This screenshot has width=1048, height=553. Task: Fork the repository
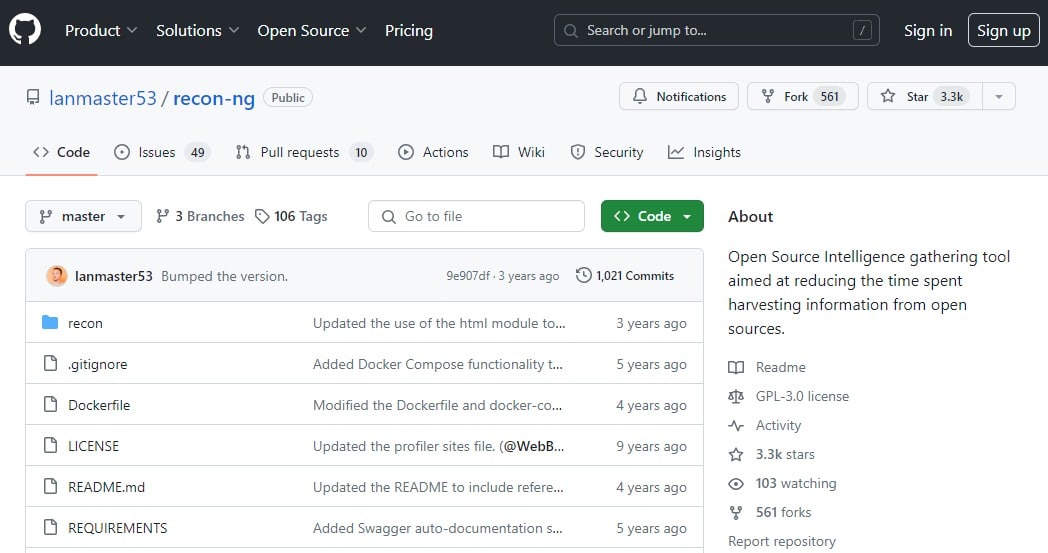coord(803,96)
